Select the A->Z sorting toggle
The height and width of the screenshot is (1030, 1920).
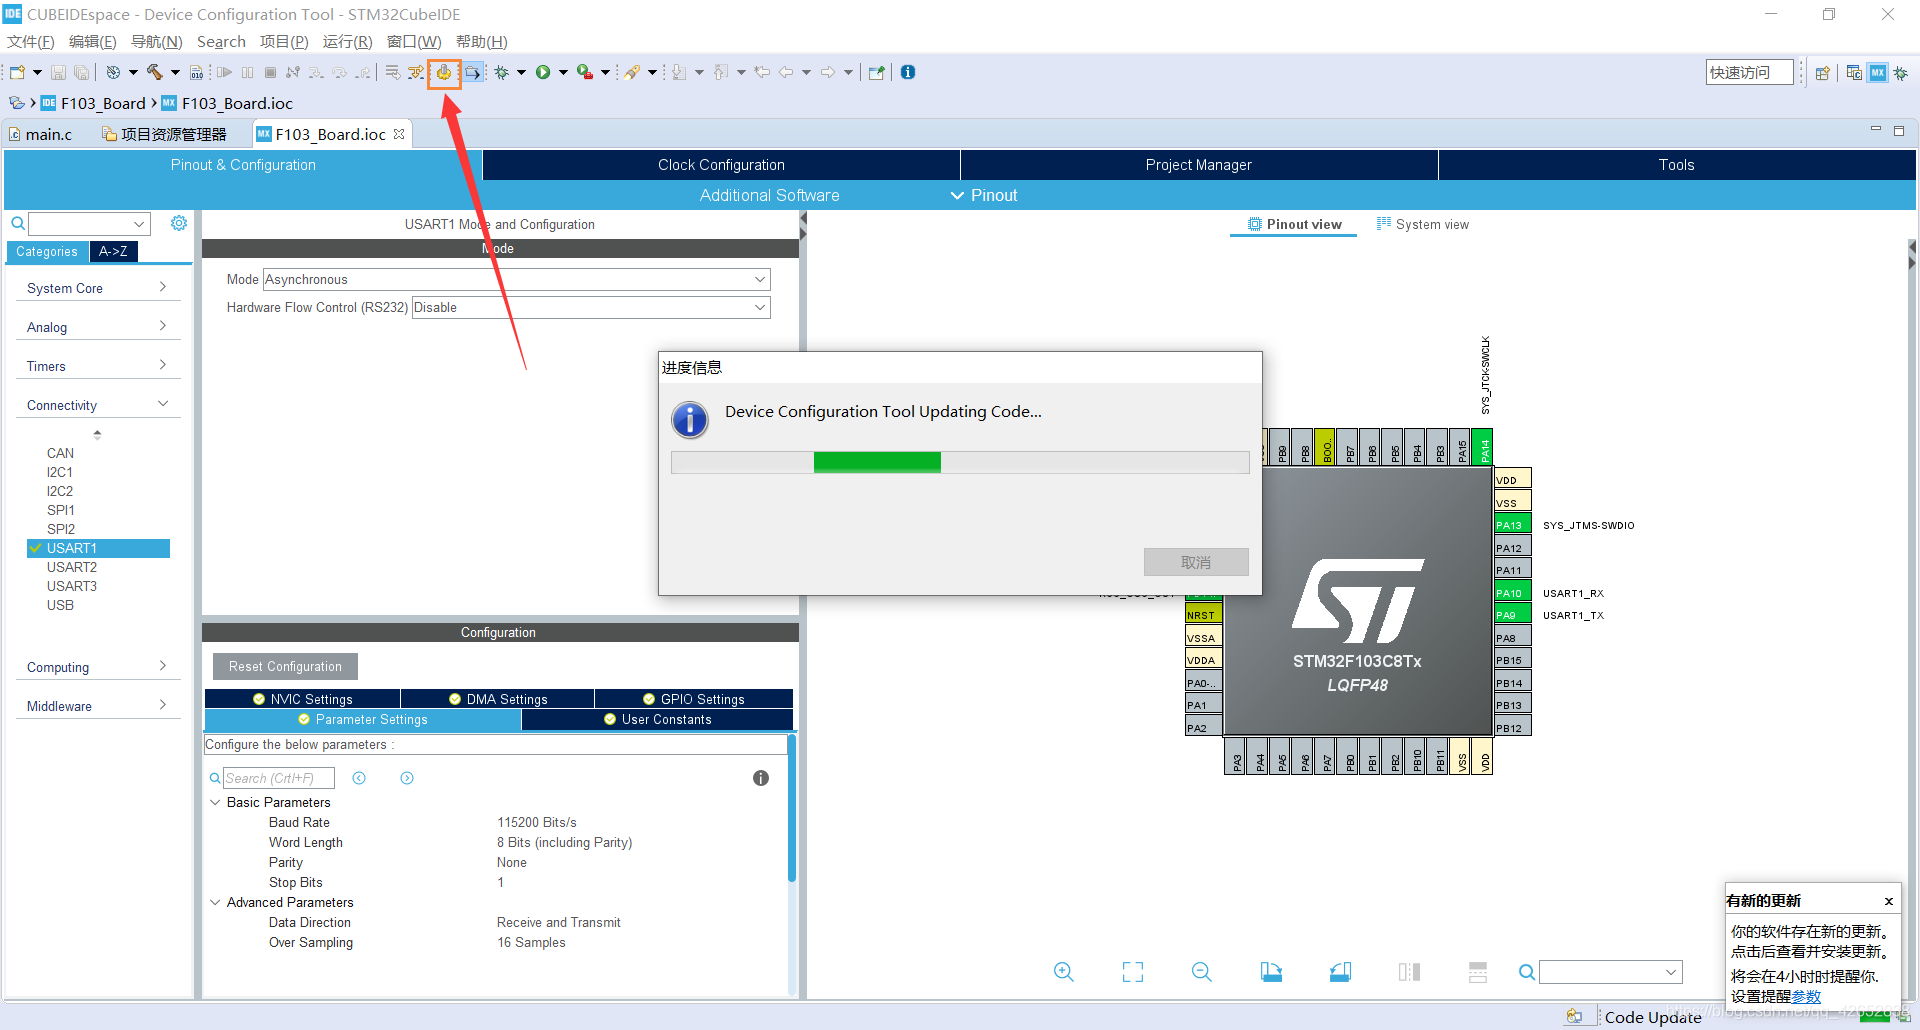coord(113,252)
